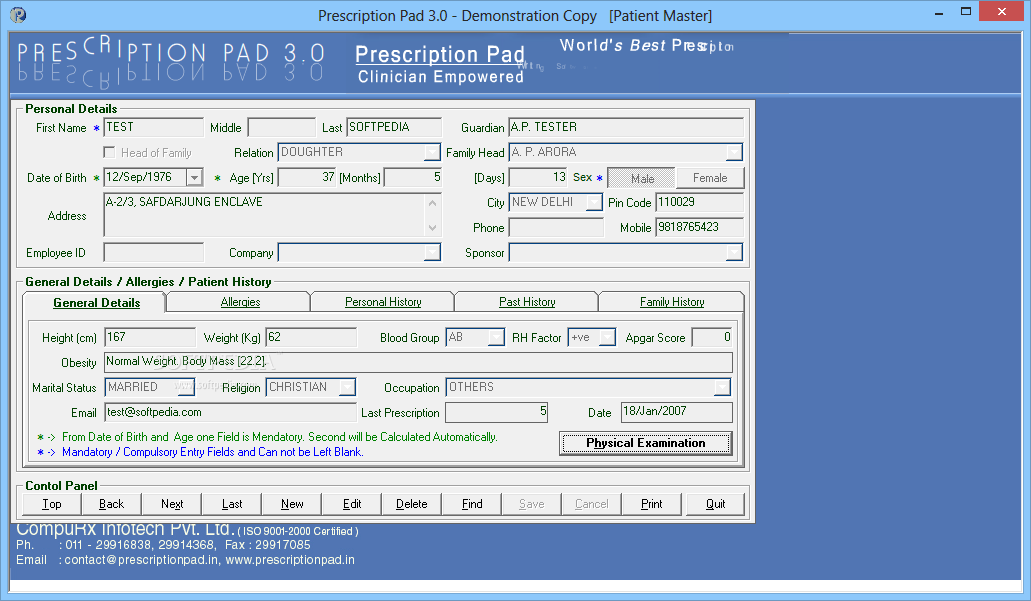
Task: Go to Top record button
Action: pyautogui.click(x=52, y=504)
